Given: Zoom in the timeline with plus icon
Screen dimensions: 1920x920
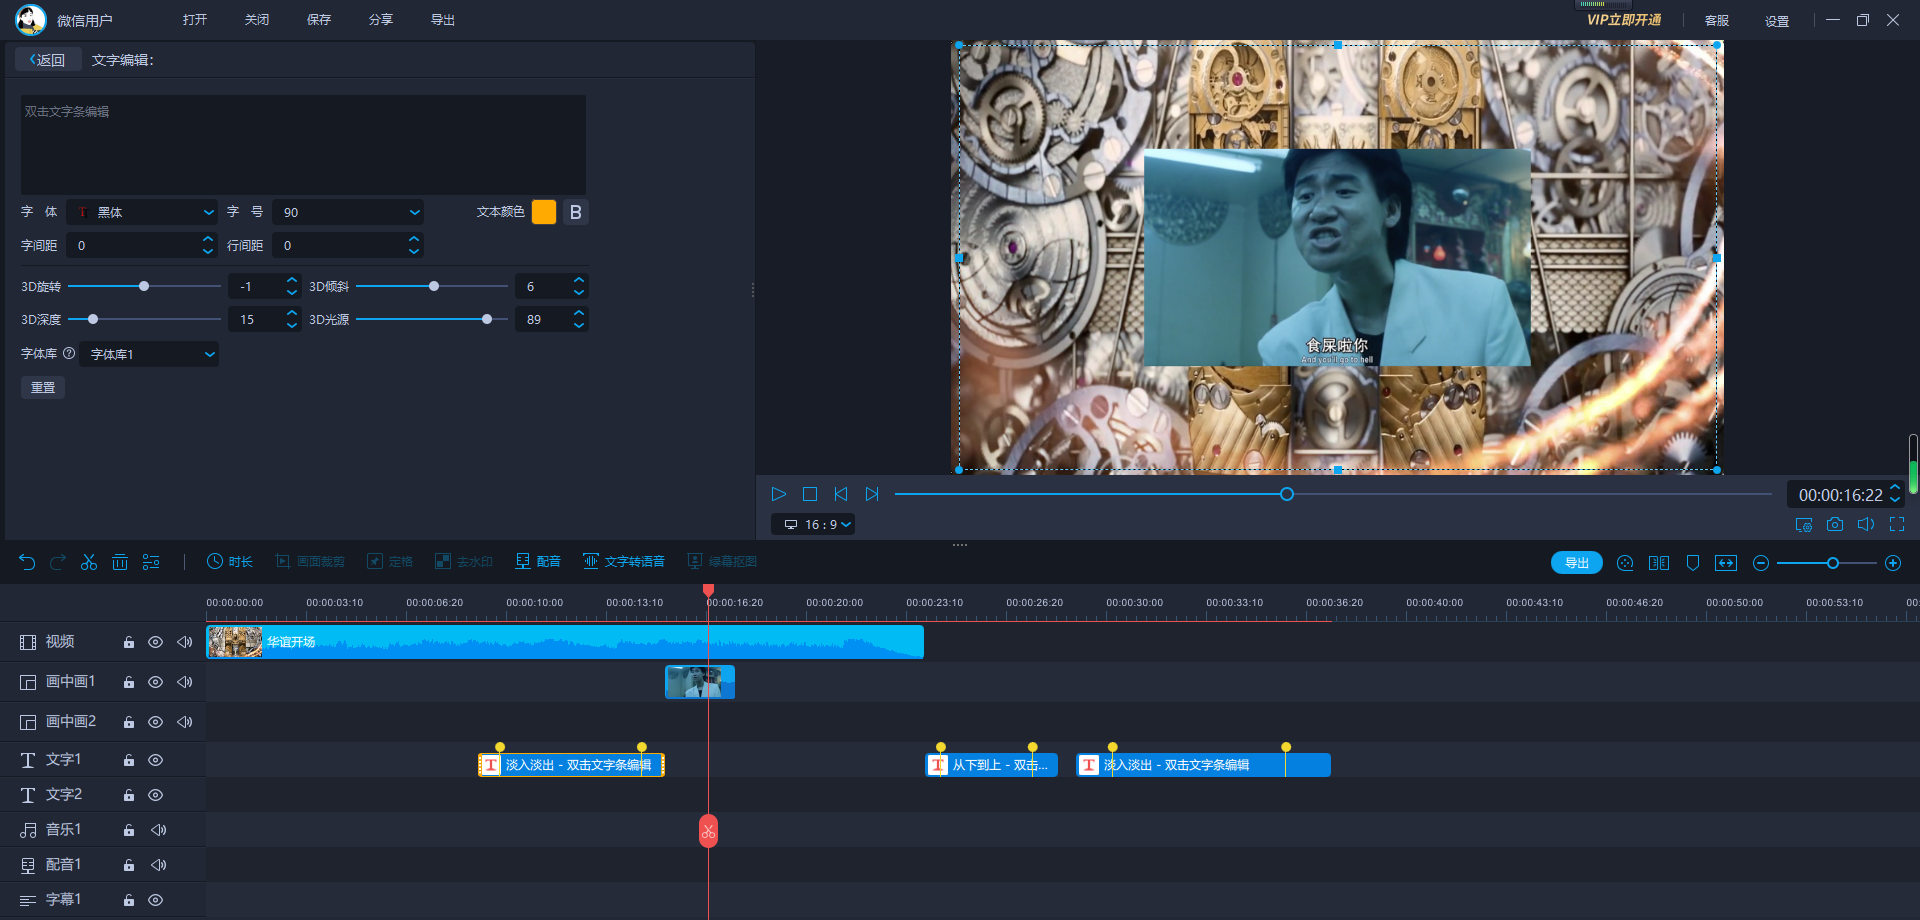Looking at the screenshot, I should [x=1892, y=563].
